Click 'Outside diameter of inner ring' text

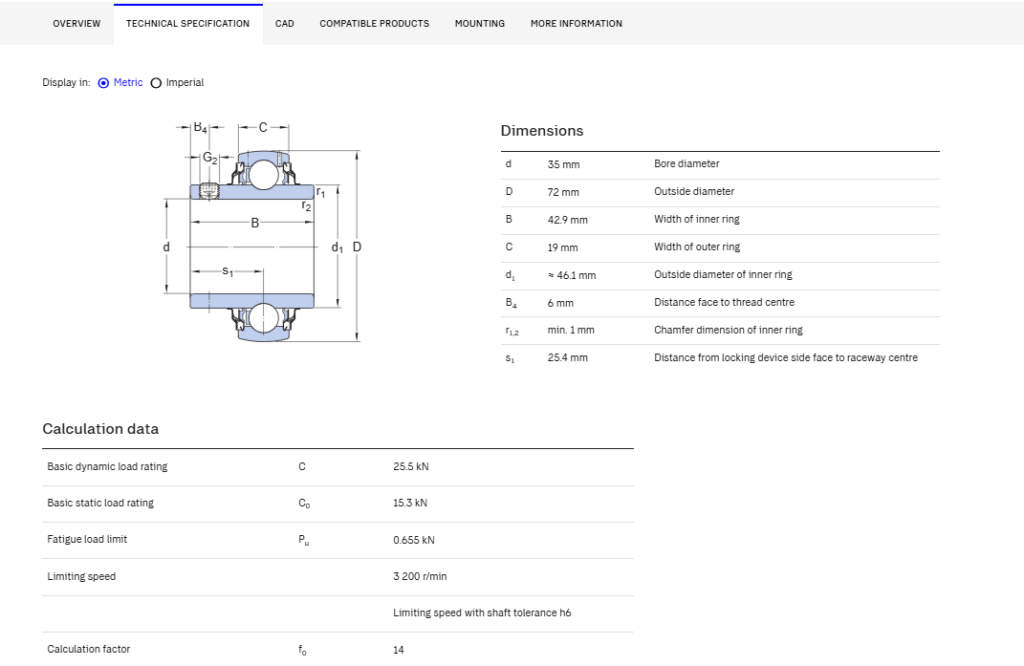click(x=723, y=275)
